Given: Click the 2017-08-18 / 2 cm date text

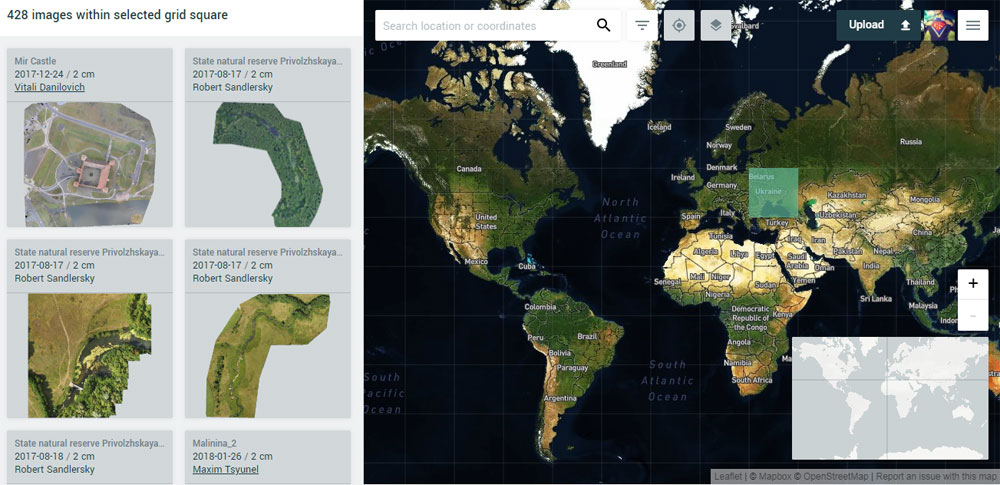Looking at the screenshot, I should point(54,456).
